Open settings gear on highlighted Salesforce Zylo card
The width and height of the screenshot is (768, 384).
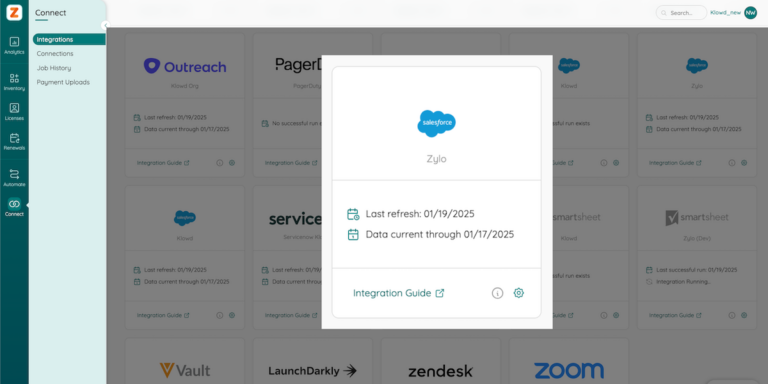[519, 293]
